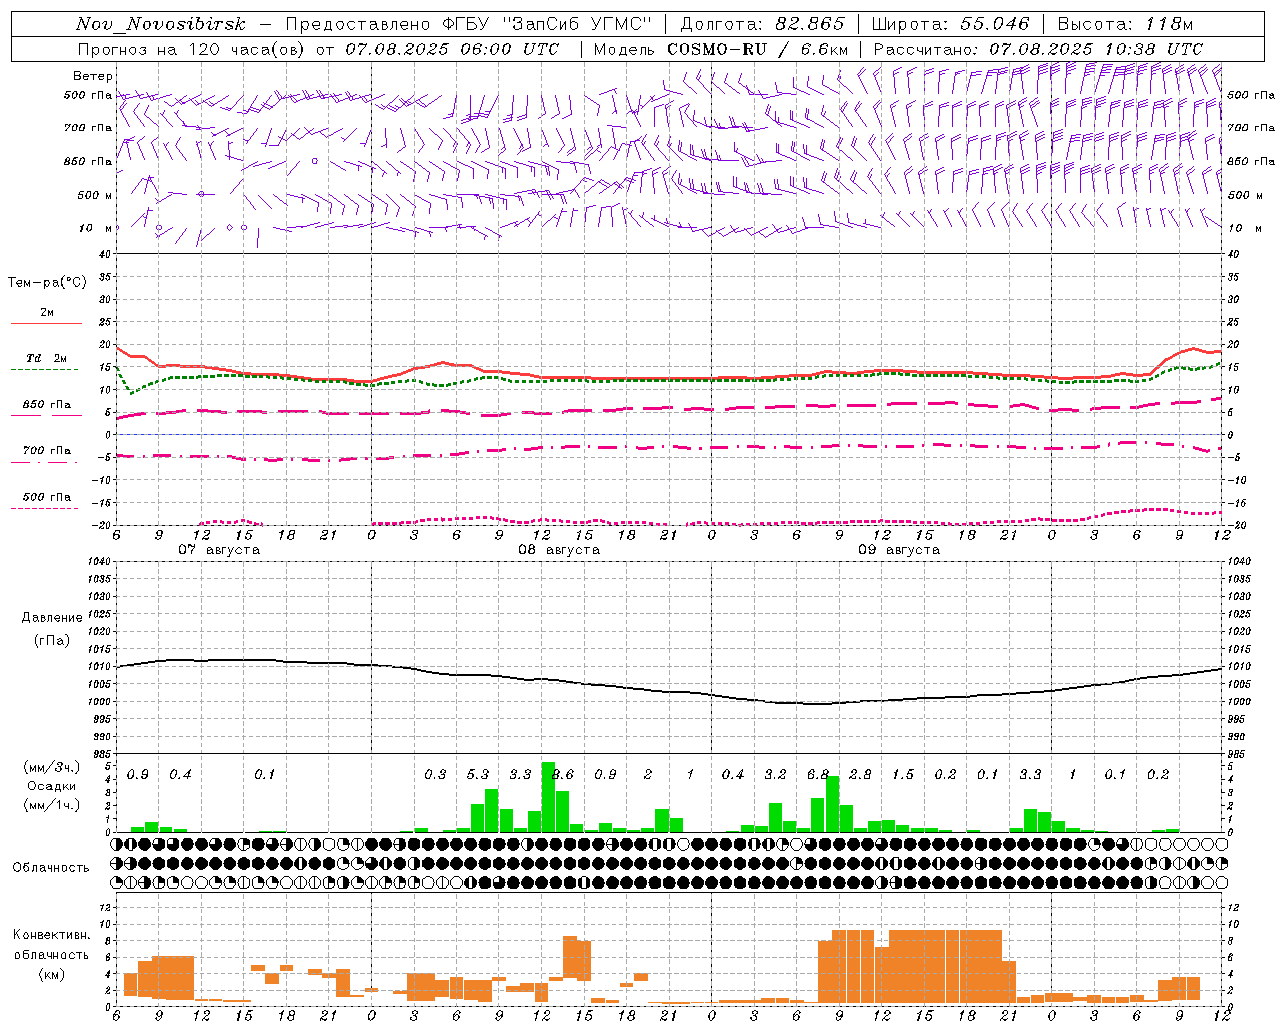Click the "Облачность" cloudiness row label
The height and width of the screenshot is (1024, 1280).
[51, 868]
